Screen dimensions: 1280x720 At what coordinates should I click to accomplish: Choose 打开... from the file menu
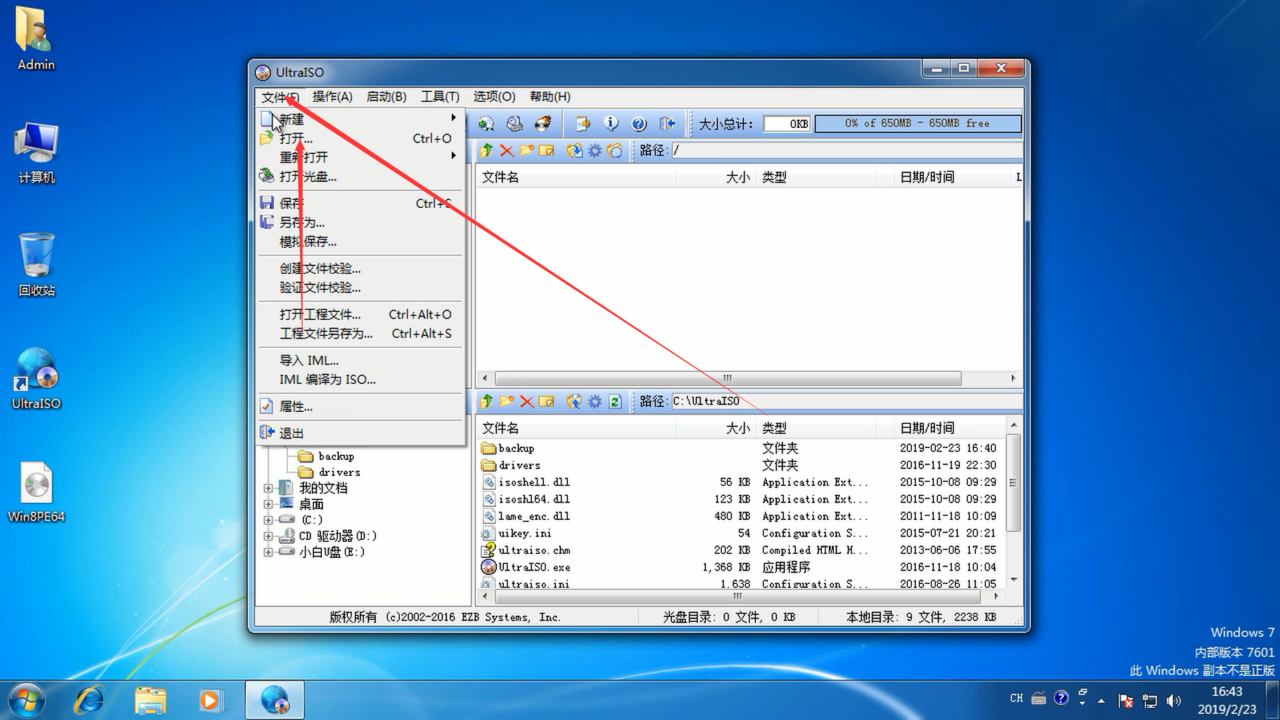pyautogui.click(x=360, y=138)
